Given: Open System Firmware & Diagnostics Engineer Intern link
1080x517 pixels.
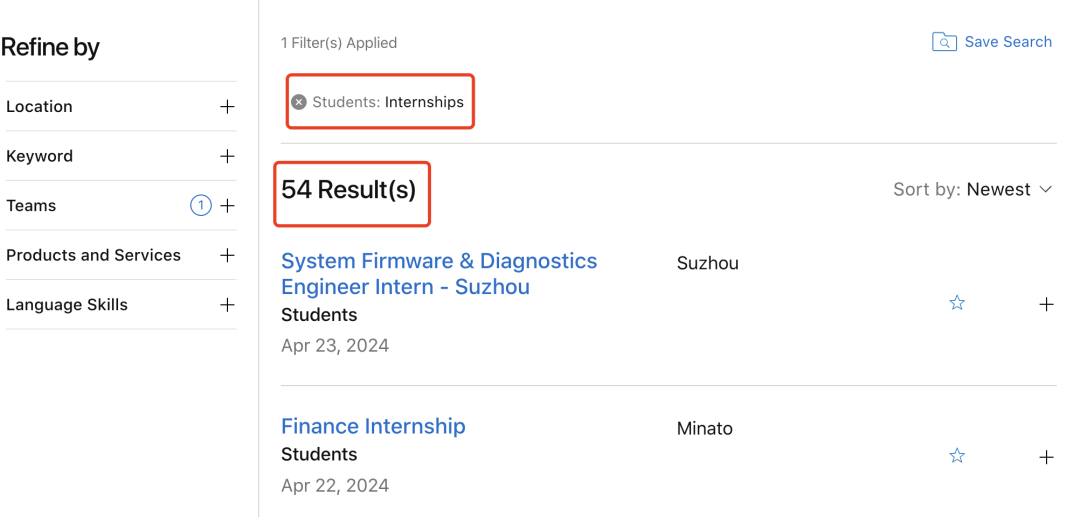Looking at the screenshot, I should (439, 273).
